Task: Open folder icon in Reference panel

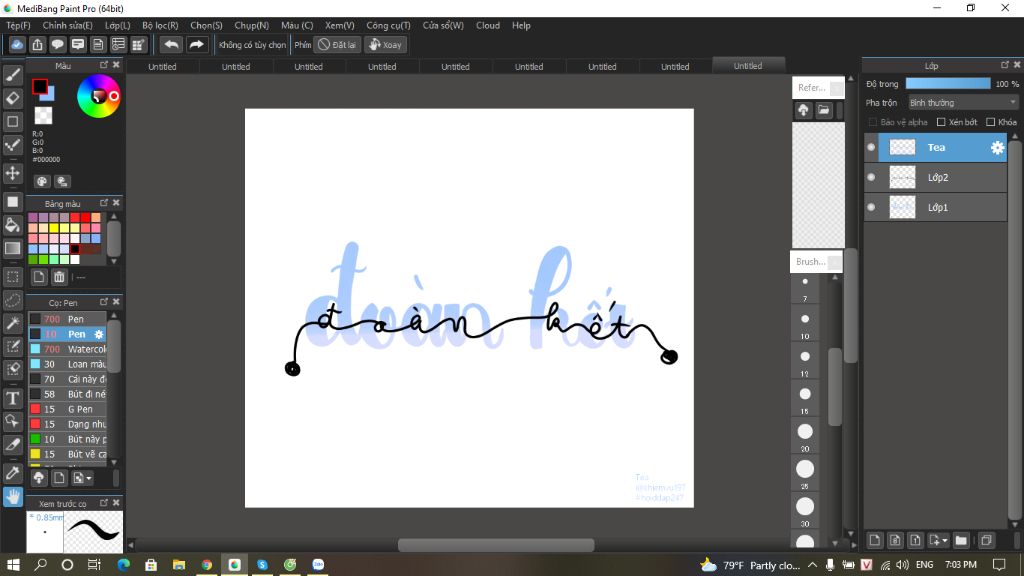Action: point(824,110)
